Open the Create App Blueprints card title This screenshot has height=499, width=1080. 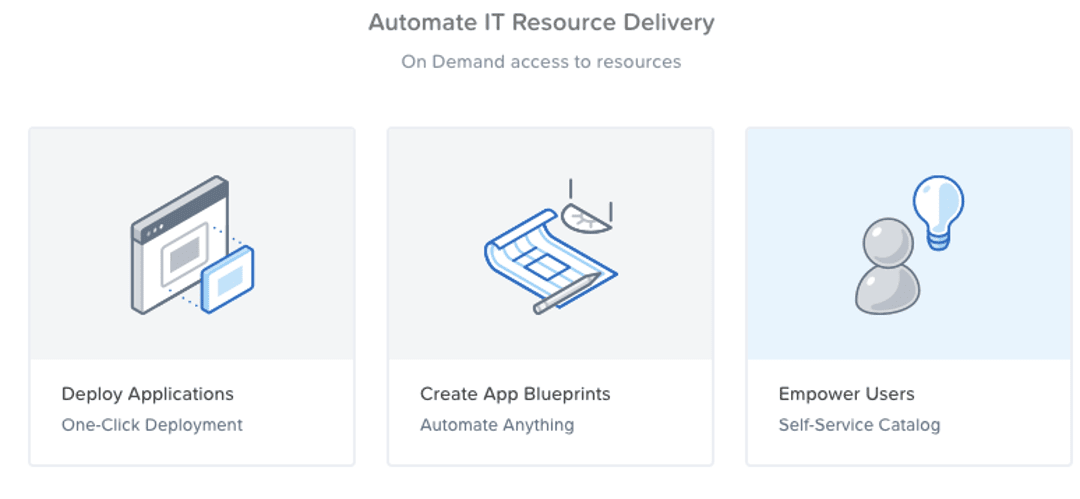tap(515, 394)
